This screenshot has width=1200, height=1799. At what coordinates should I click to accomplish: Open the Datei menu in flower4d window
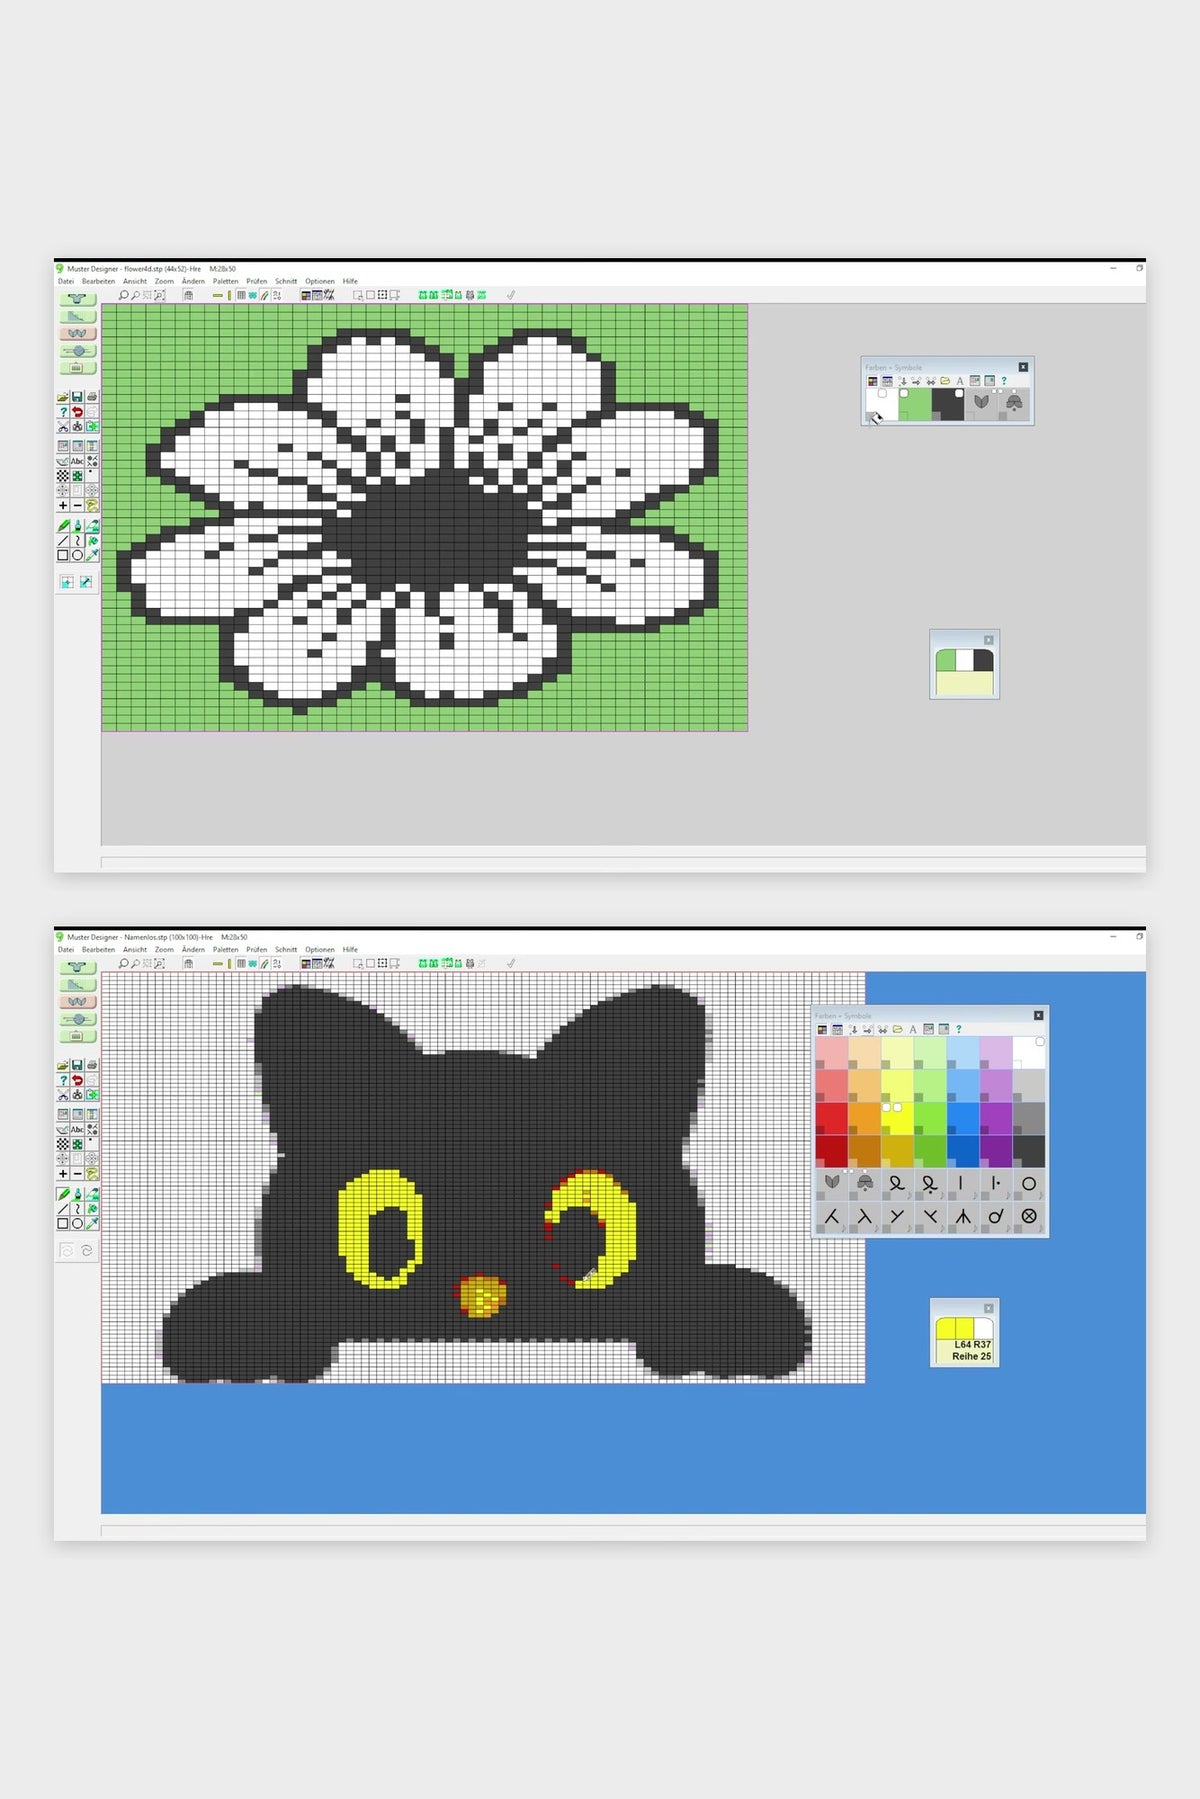66,282
